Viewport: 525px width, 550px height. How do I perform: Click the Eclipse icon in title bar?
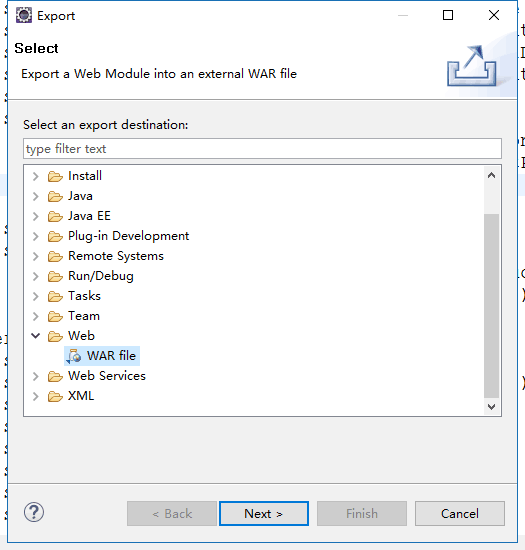tap(24, 15)
